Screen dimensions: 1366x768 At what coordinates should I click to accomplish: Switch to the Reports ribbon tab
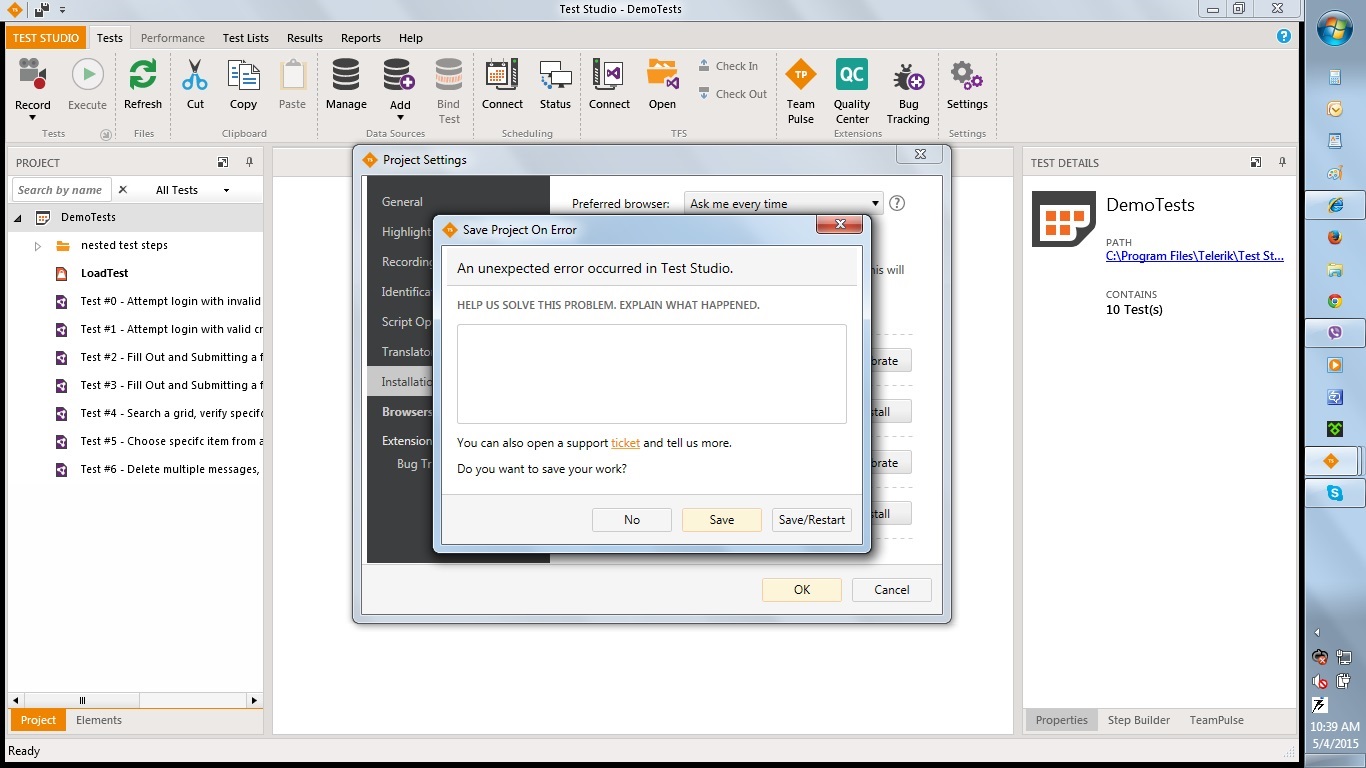361,38
